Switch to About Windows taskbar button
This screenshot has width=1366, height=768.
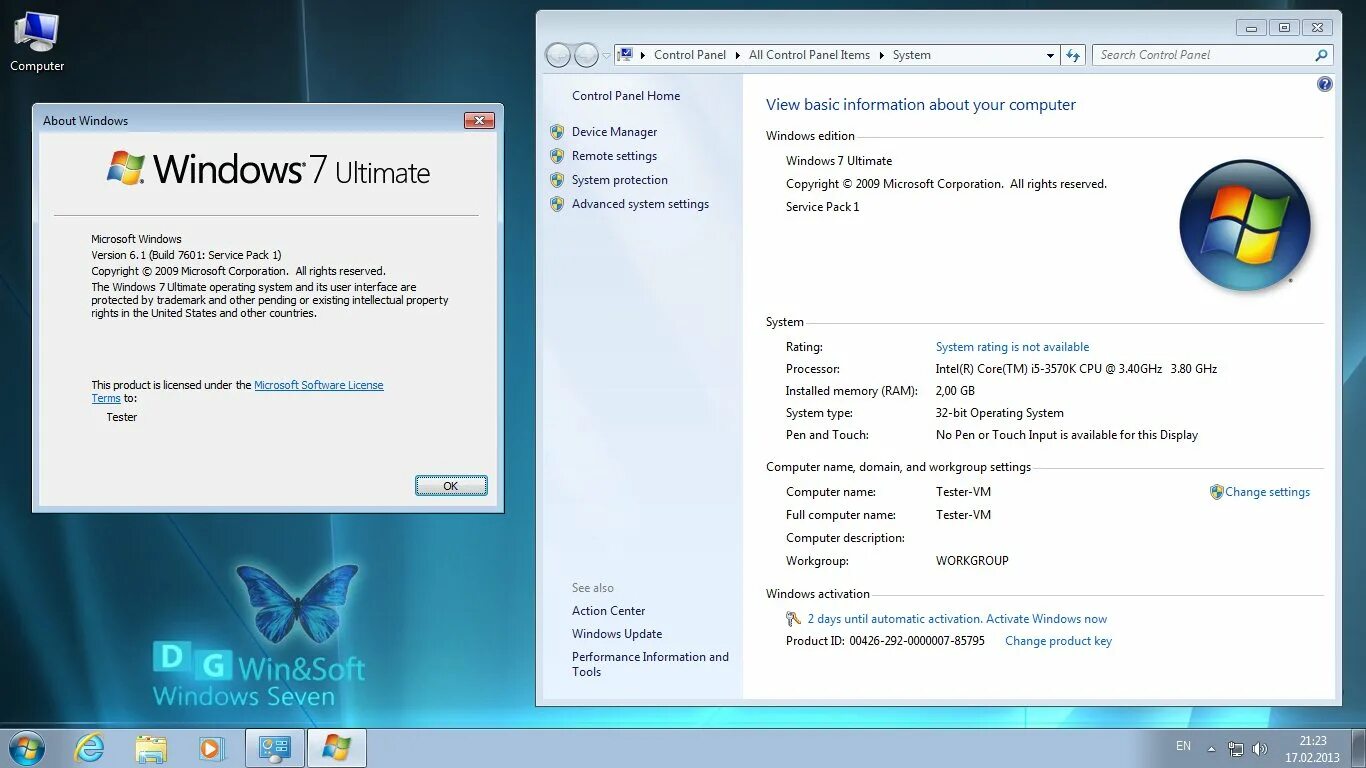[x=337, y=748]
